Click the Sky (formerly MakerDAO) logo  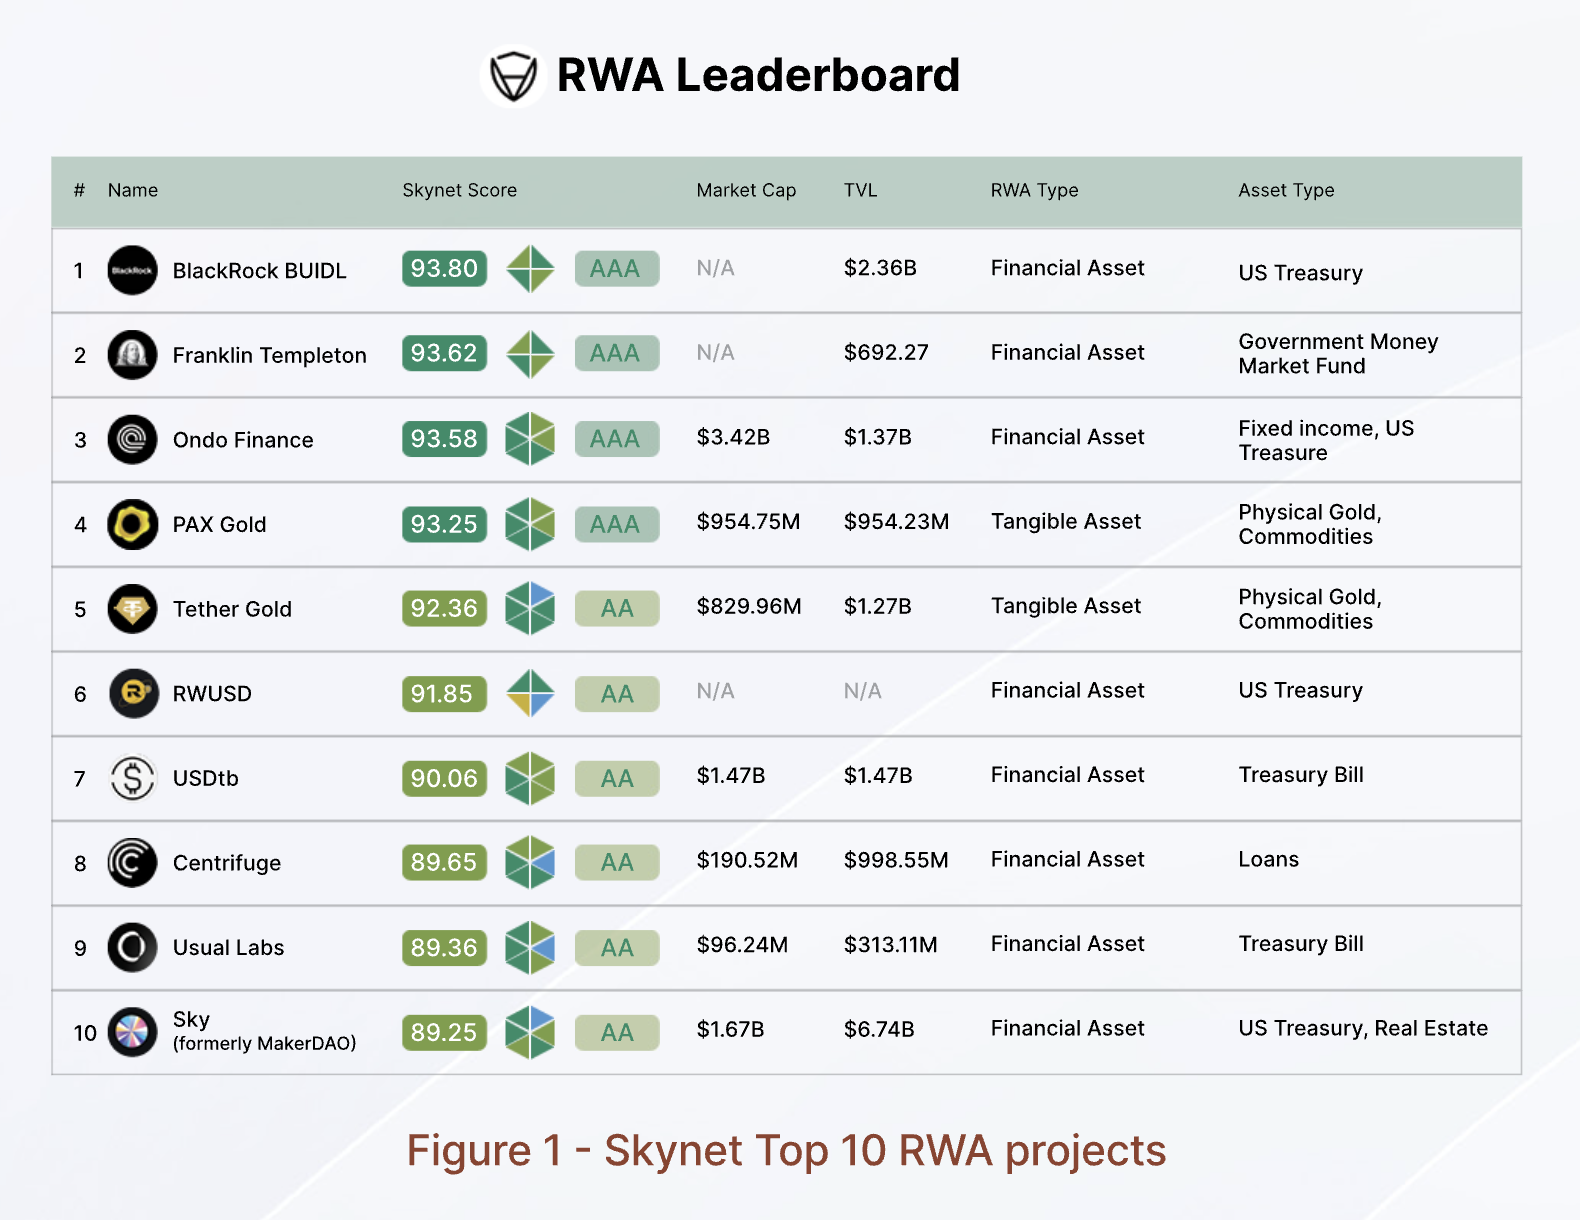click(x=132, y=1032)
